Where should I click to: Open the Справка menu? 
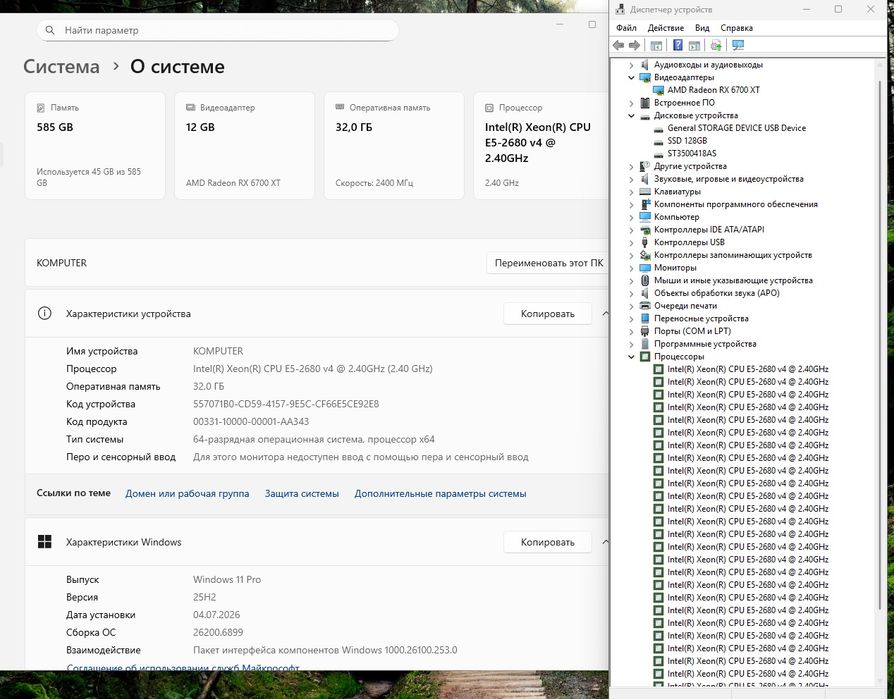pos(736,28)
